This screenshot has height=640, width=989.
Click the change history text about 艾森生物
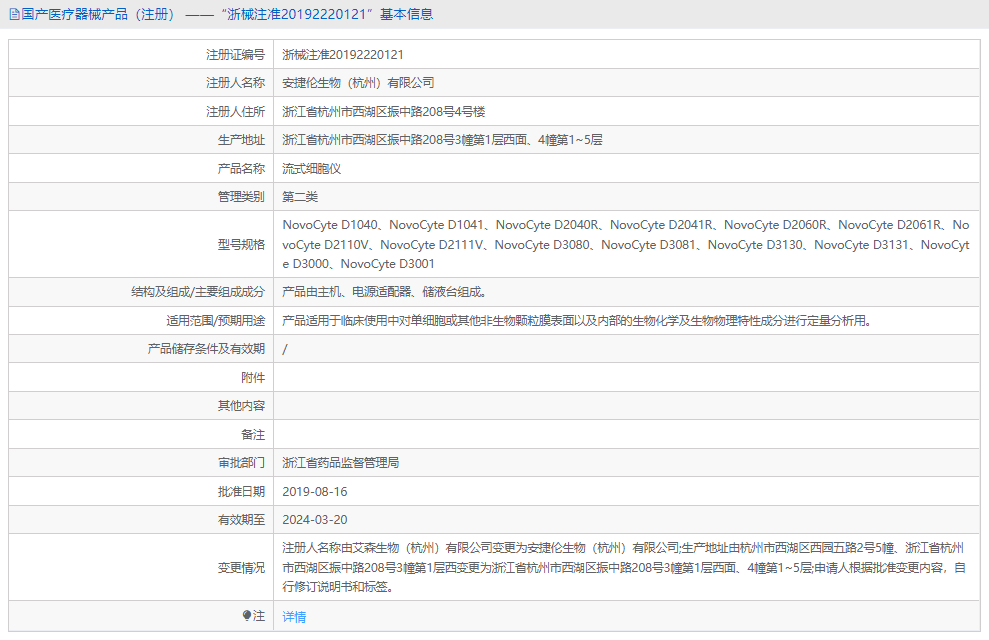pos(624,567)
